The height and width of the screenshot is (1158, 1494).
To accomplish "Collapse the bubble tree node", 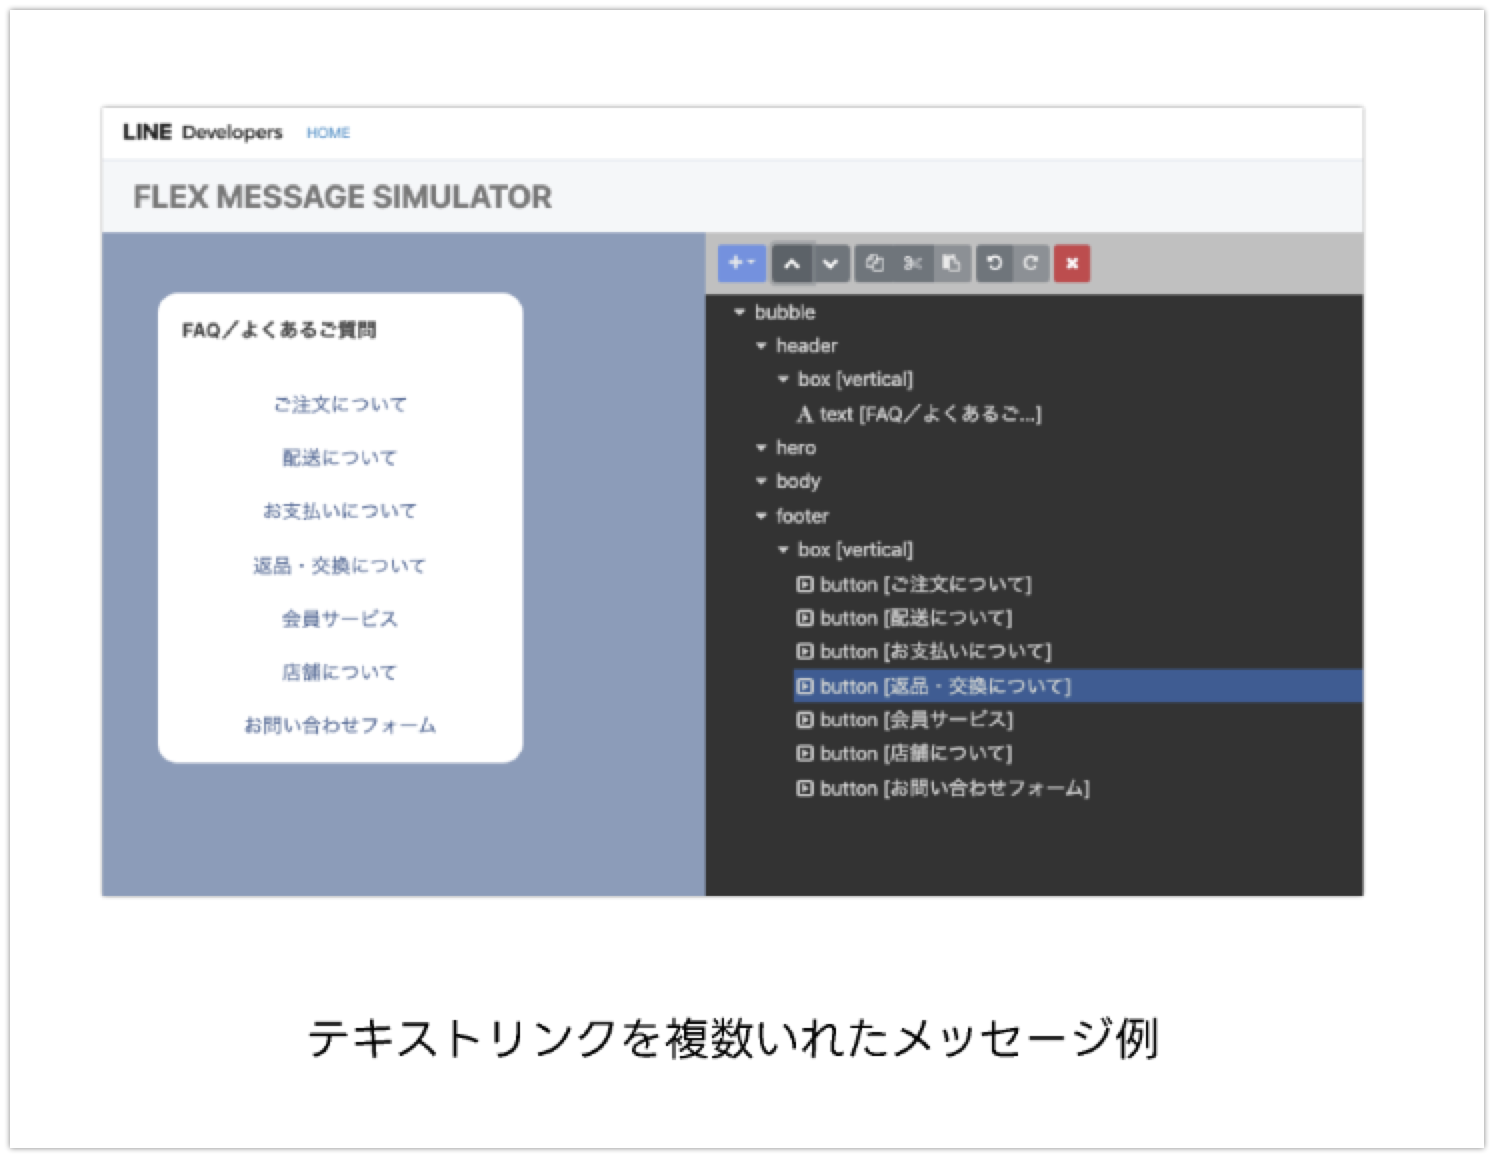I will point(741,312).
